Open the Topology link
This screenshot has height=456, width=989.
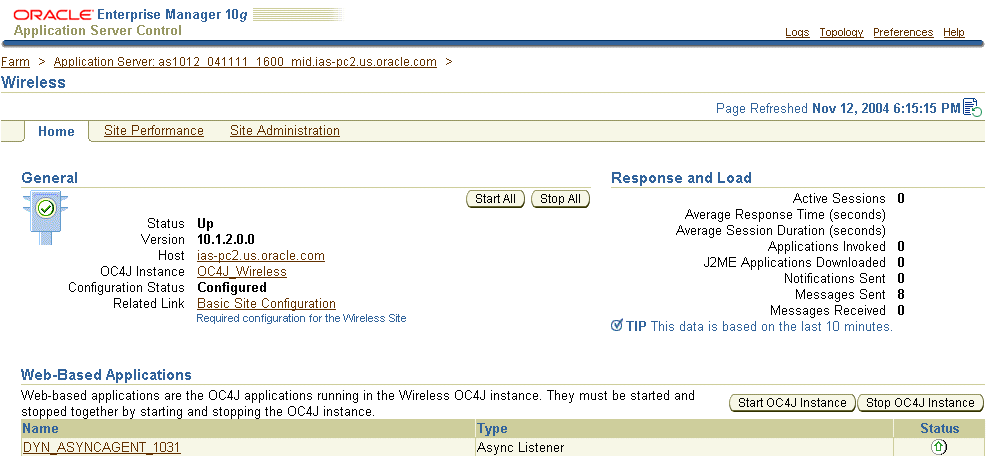coord(841,32)
